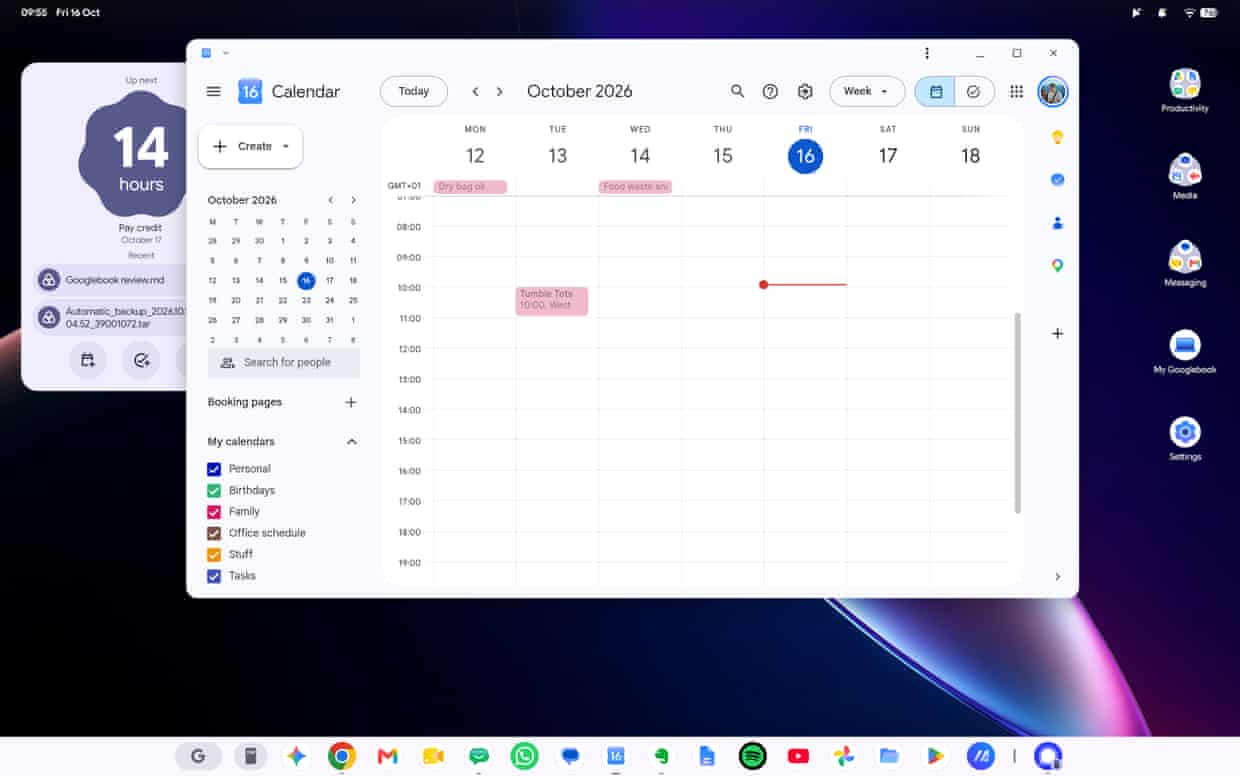Open the Google account profile picture
The width and height of the screenshot is (1240, 776).
click(x=1053, y=91)
